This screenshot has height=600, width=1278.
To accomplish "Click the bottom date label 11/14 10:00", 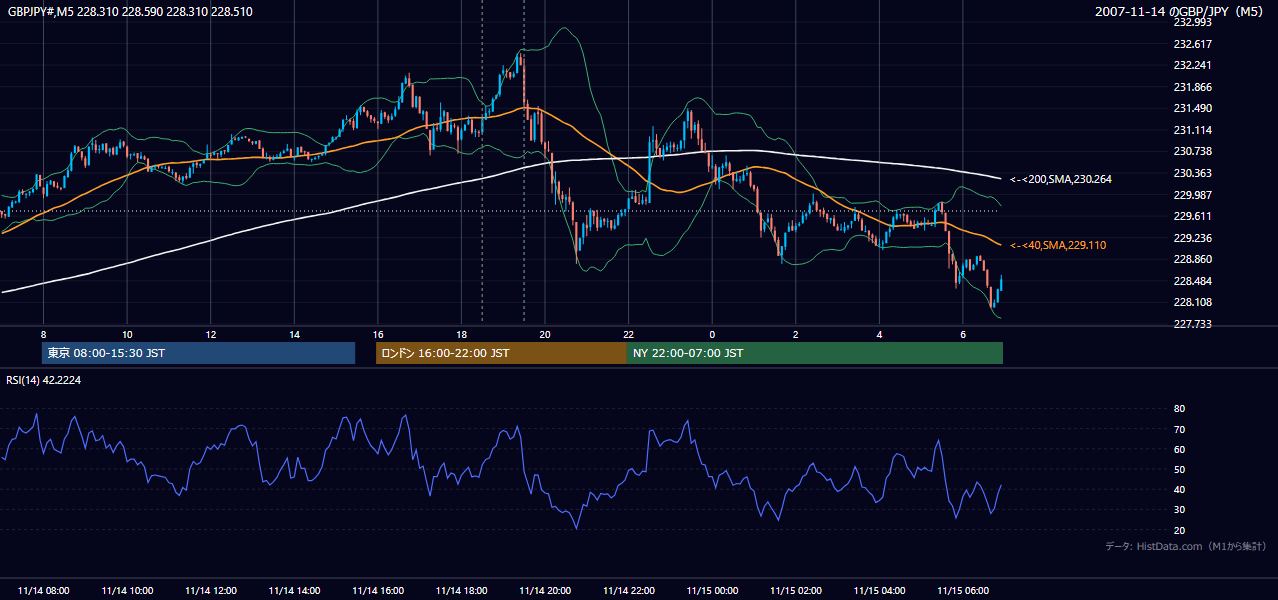I will pyautogui.click(x=127, y=591).
